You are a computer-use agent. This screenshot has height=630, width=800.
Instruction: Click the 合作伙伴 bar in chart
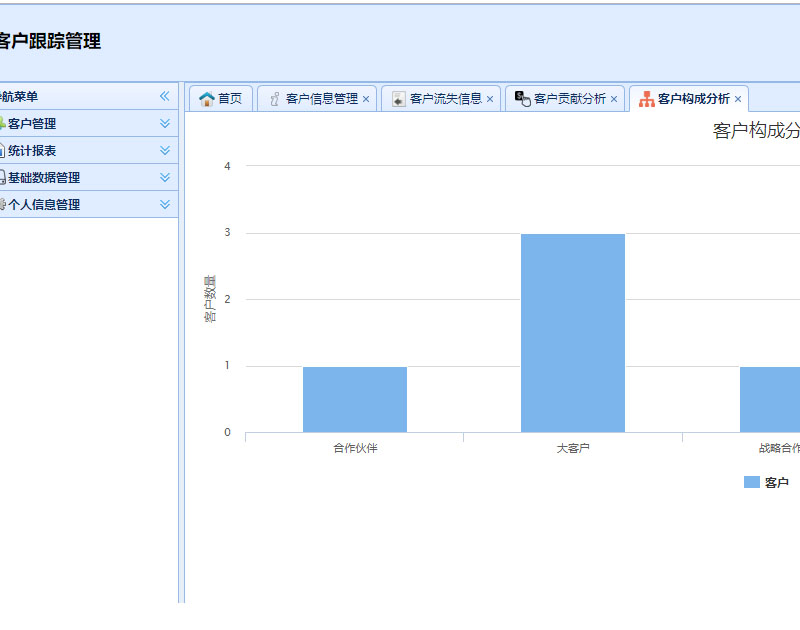pos(355,399)
